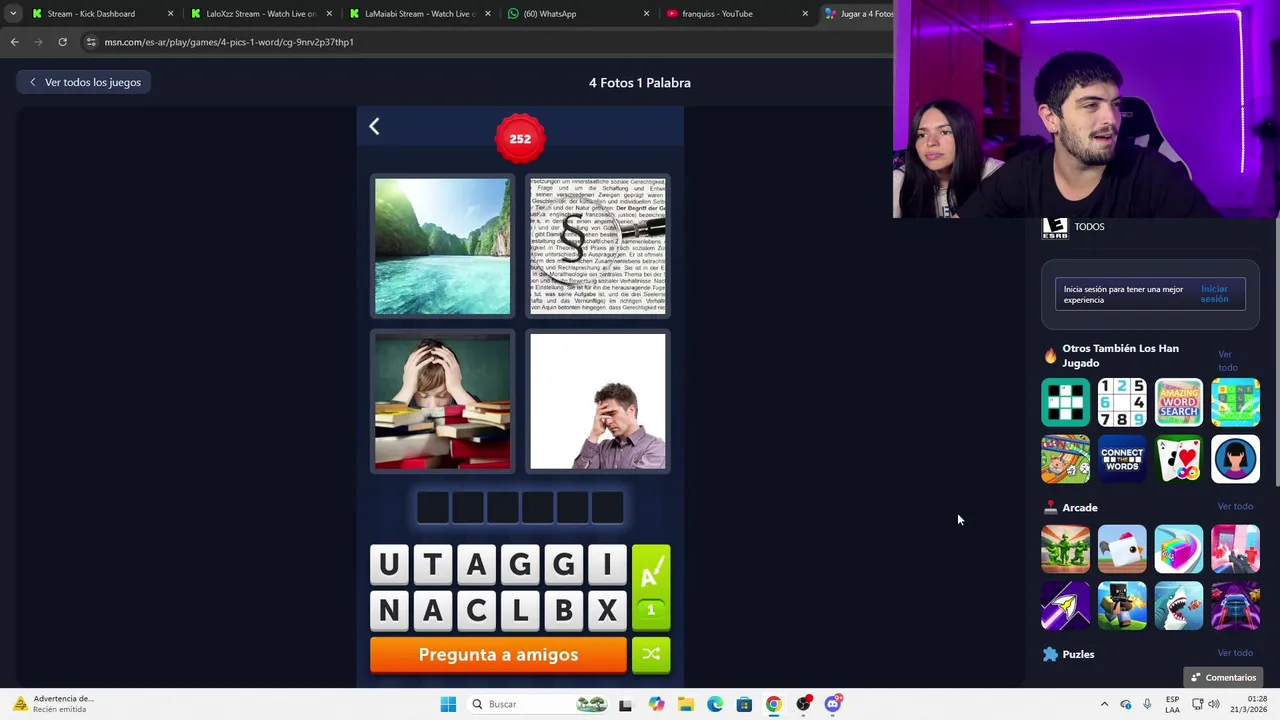Open the white chicken game icon
This screenshot has width=1280, height=720.
click(x=1122, y=549)
